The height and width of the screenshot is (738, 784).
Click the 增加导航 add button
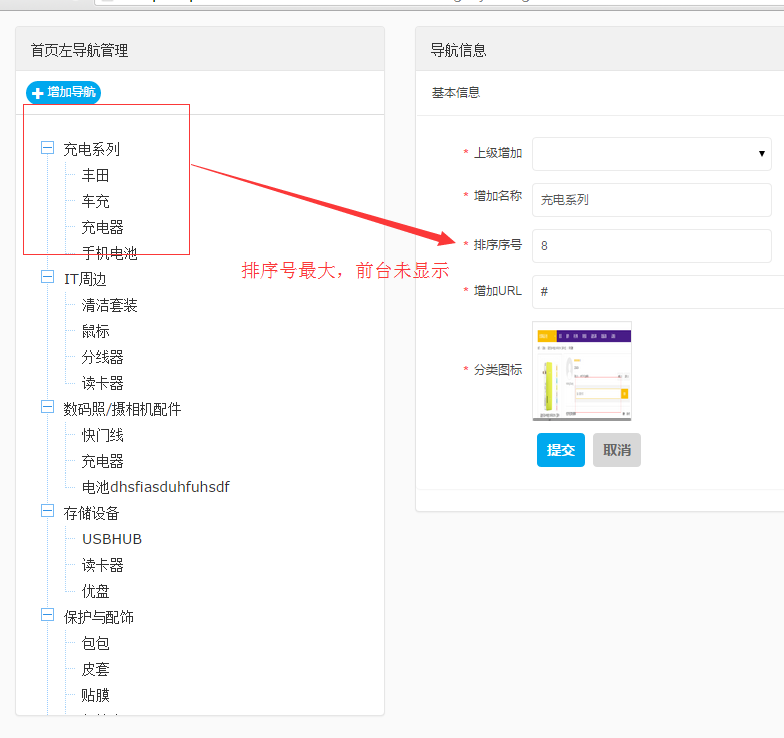(63, 92)
